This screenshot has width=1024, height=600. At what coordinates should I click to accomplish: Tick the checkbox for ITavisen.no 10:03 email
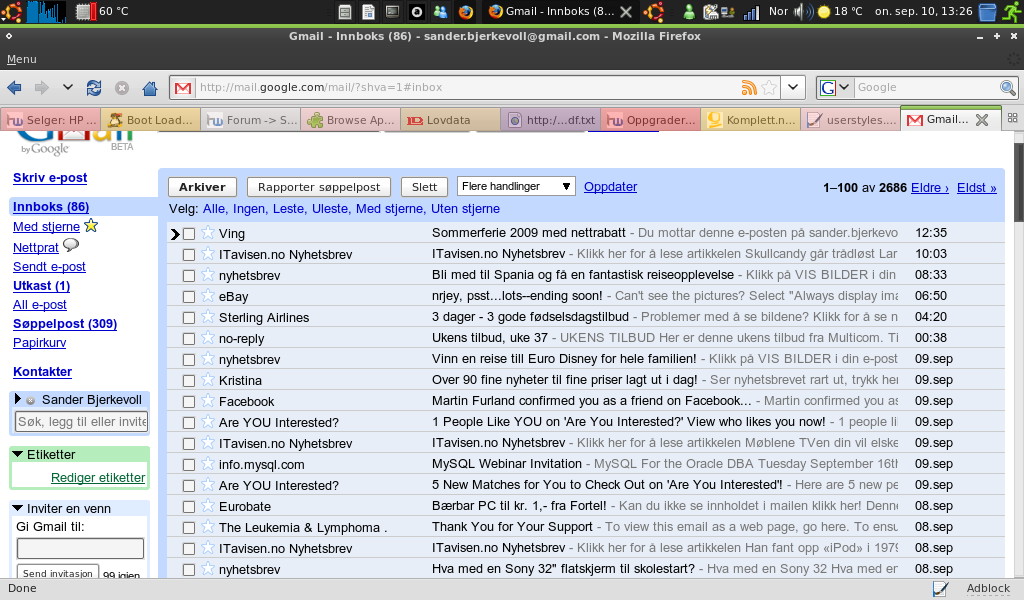tap(189, 255)
